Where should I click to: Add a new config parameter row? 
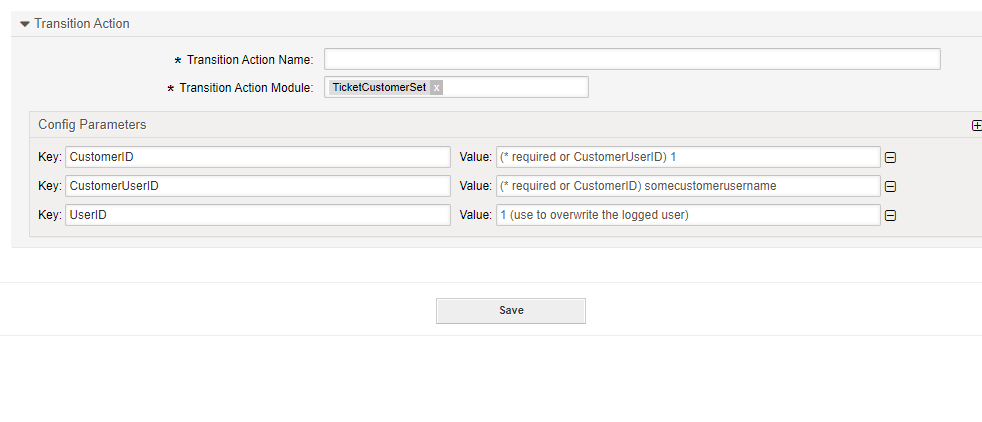pyautogui.click(x=976, y=125)
